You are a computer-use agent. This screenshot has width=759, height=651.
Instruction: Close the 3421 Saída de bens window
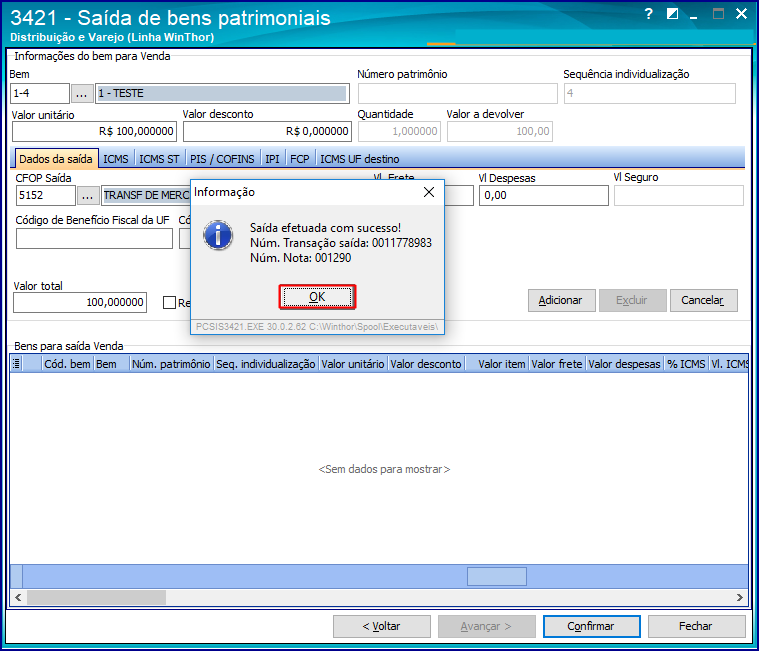click(741, 14)
